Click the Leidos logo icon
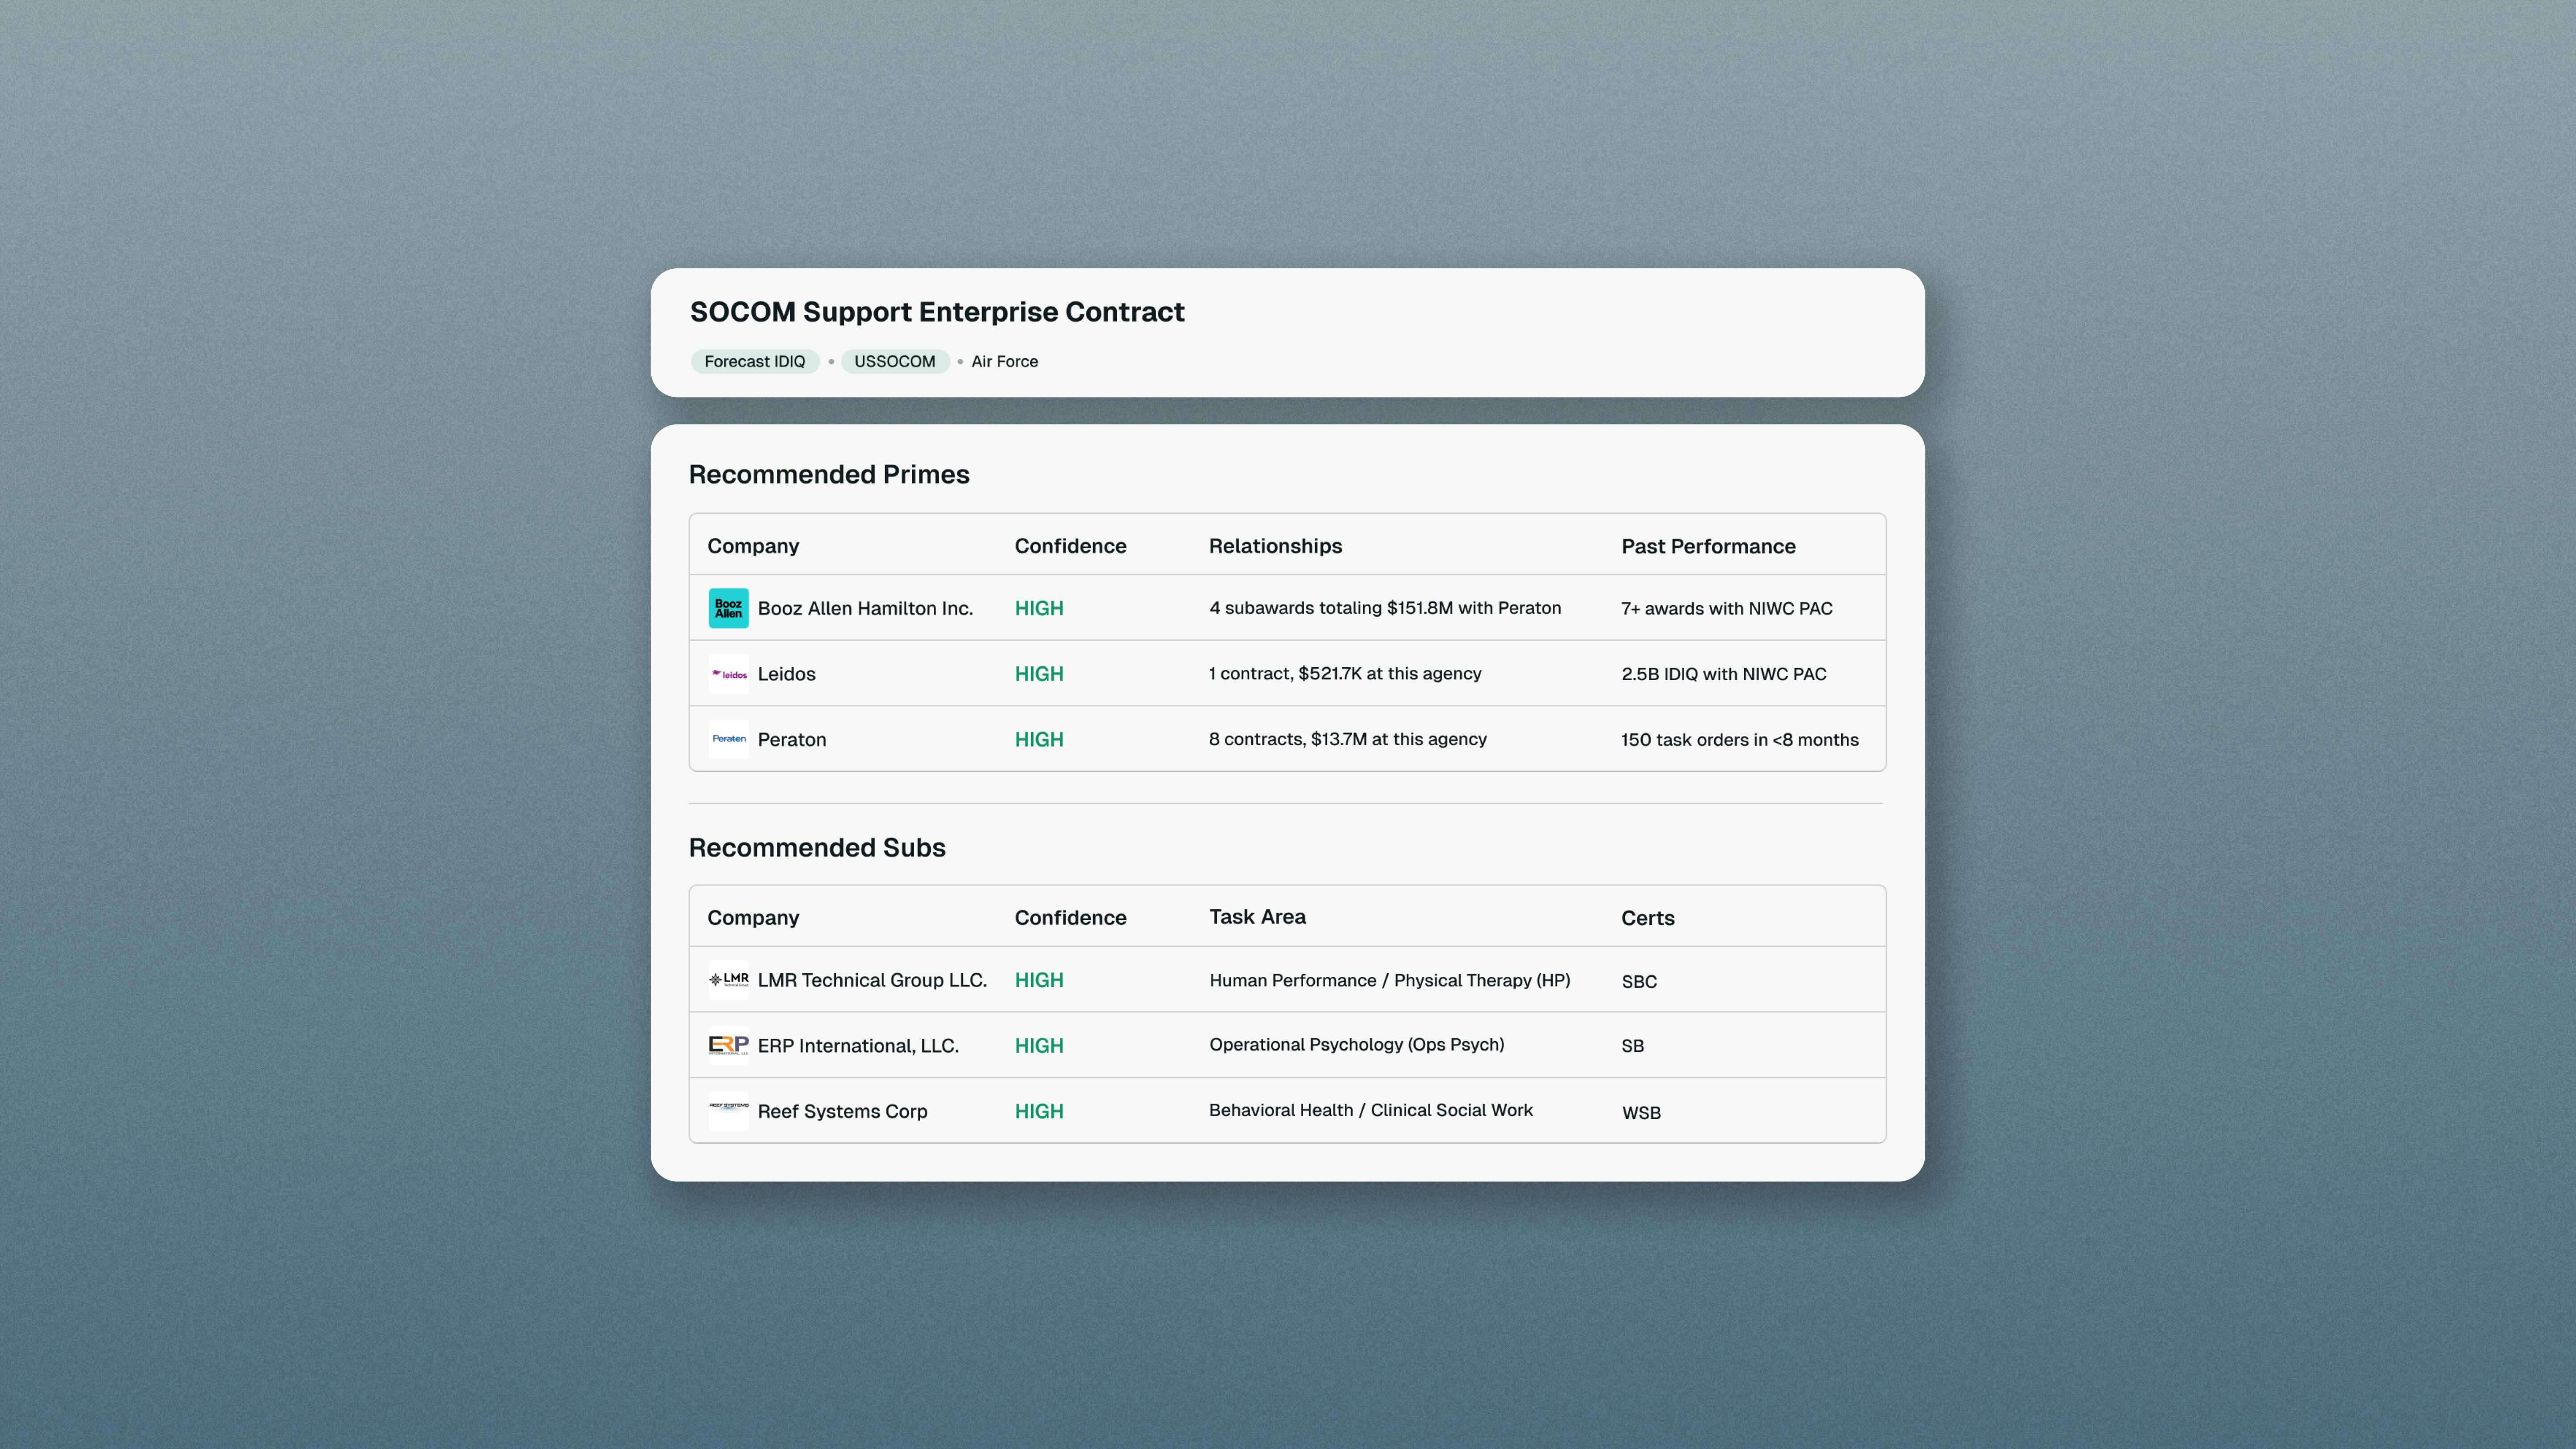This screenshot has height=1449, width=2576. (728, 674)
